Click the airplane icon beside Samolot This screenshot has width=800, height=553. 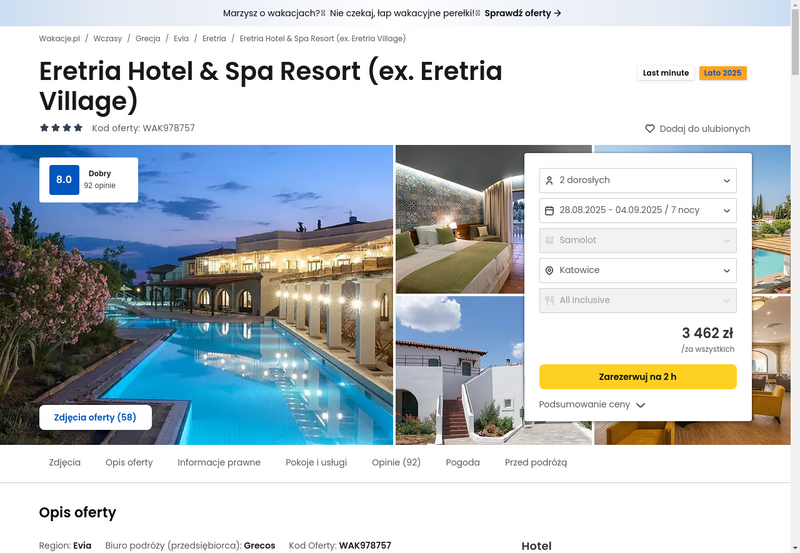pos(549,240)
